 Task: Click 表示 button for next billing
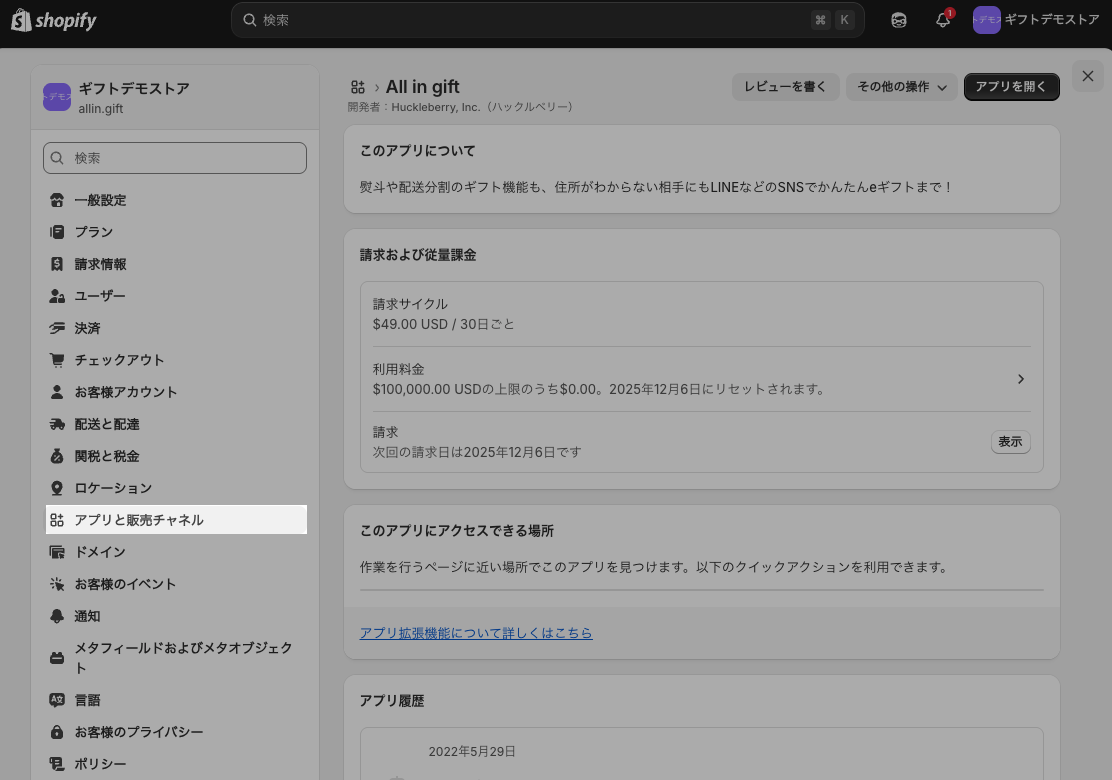[x=1010, y=442]
